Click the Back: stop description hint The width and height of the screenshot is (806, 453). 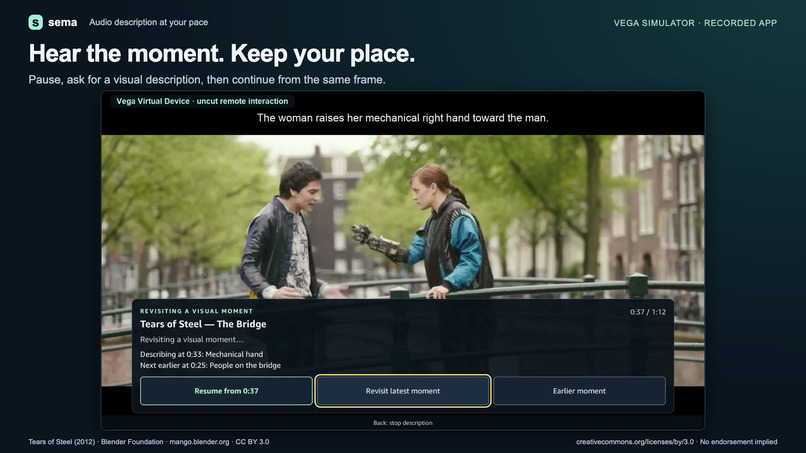[402, 423]
